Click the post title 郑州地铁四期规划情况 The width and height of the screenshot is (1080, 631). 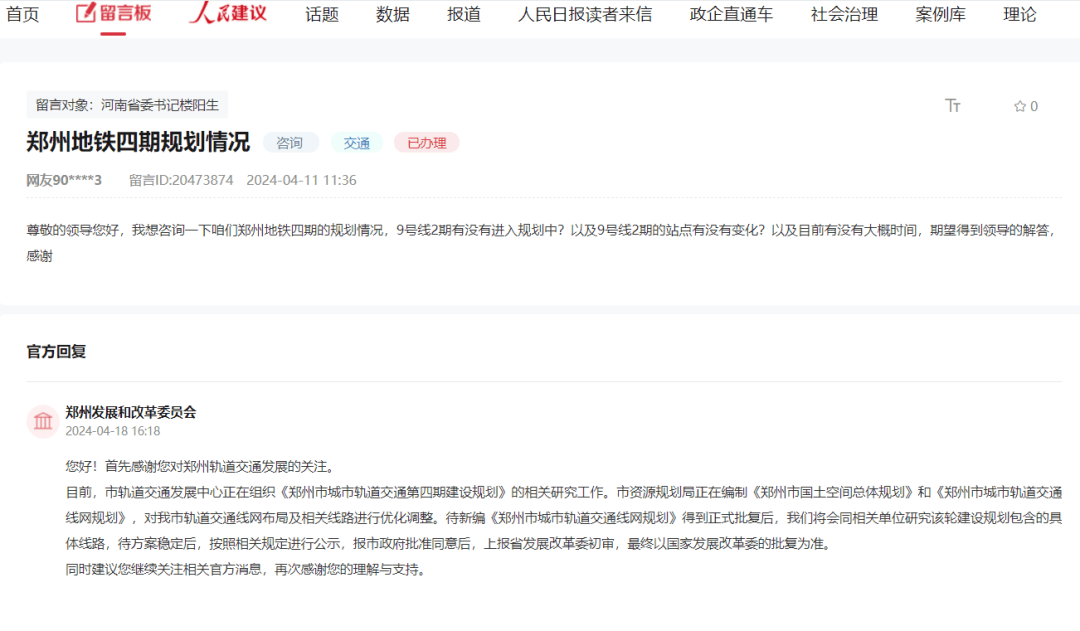[138, 142]
